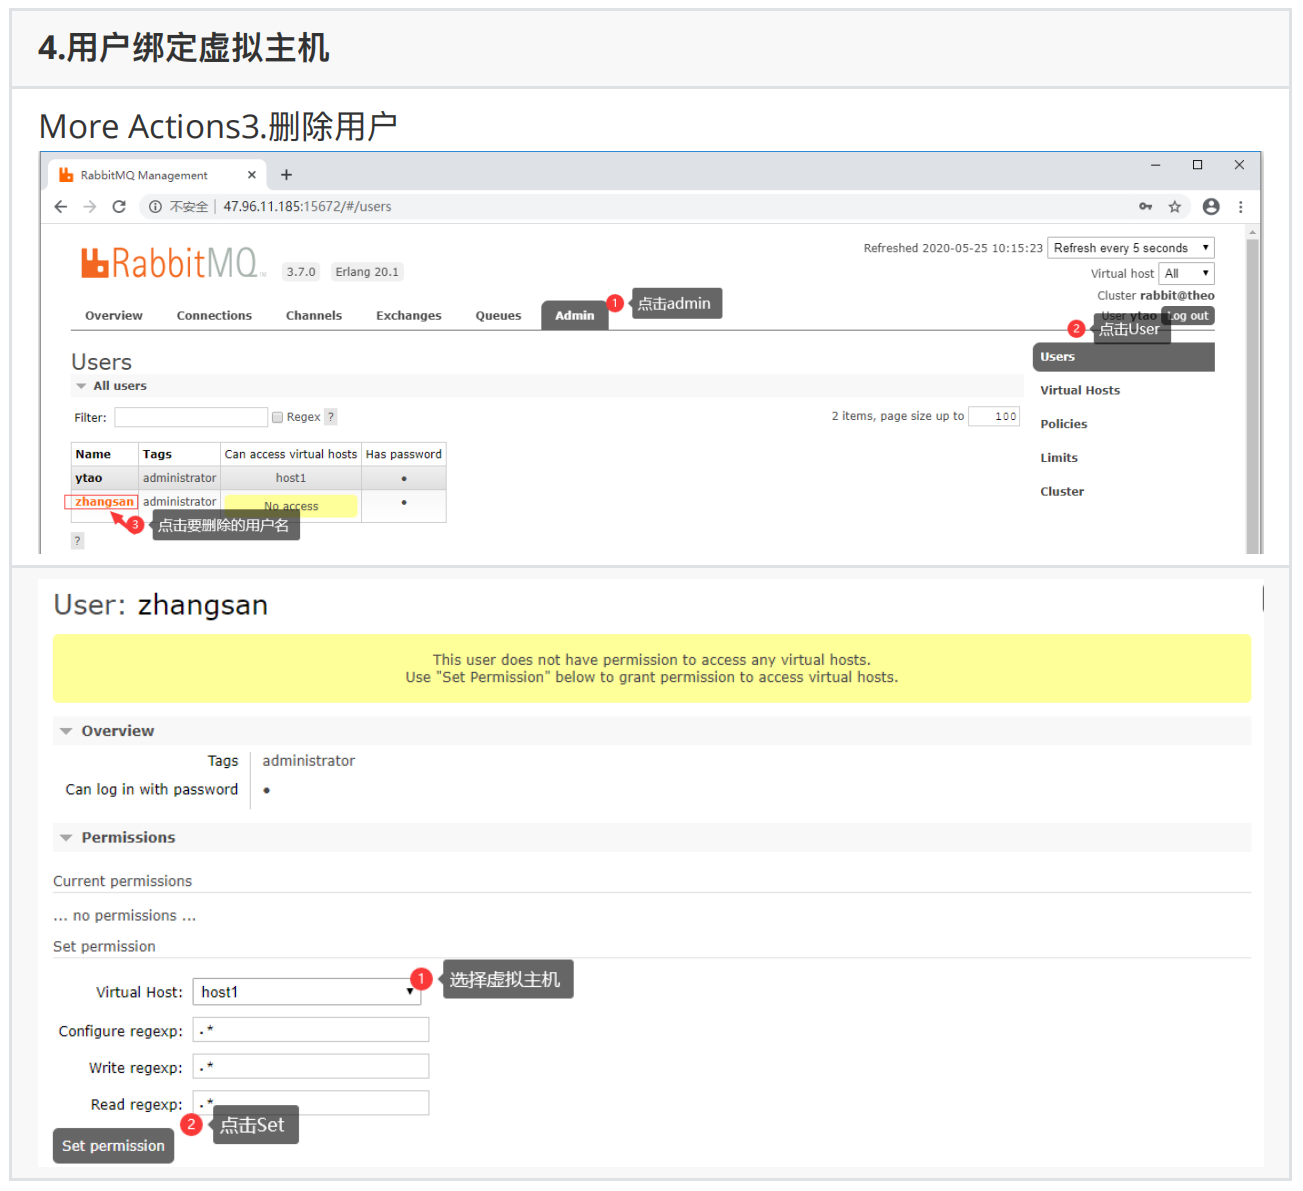Close the RabbitMQ Management tab
Viewport: 1303px width, 1191px height.
252,175
